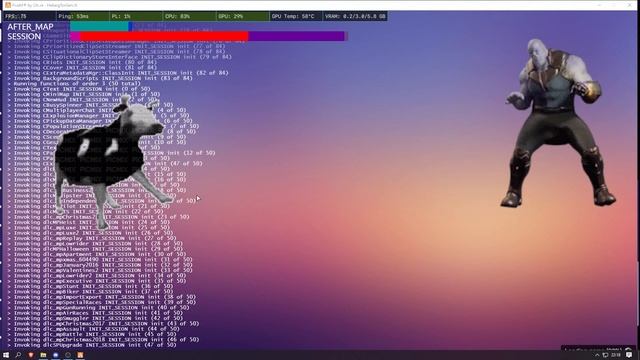Image resolution: width=640 pixels, height=360 pixels.
Task: Click the AFTER_MAP label
Action: point(30,27)
